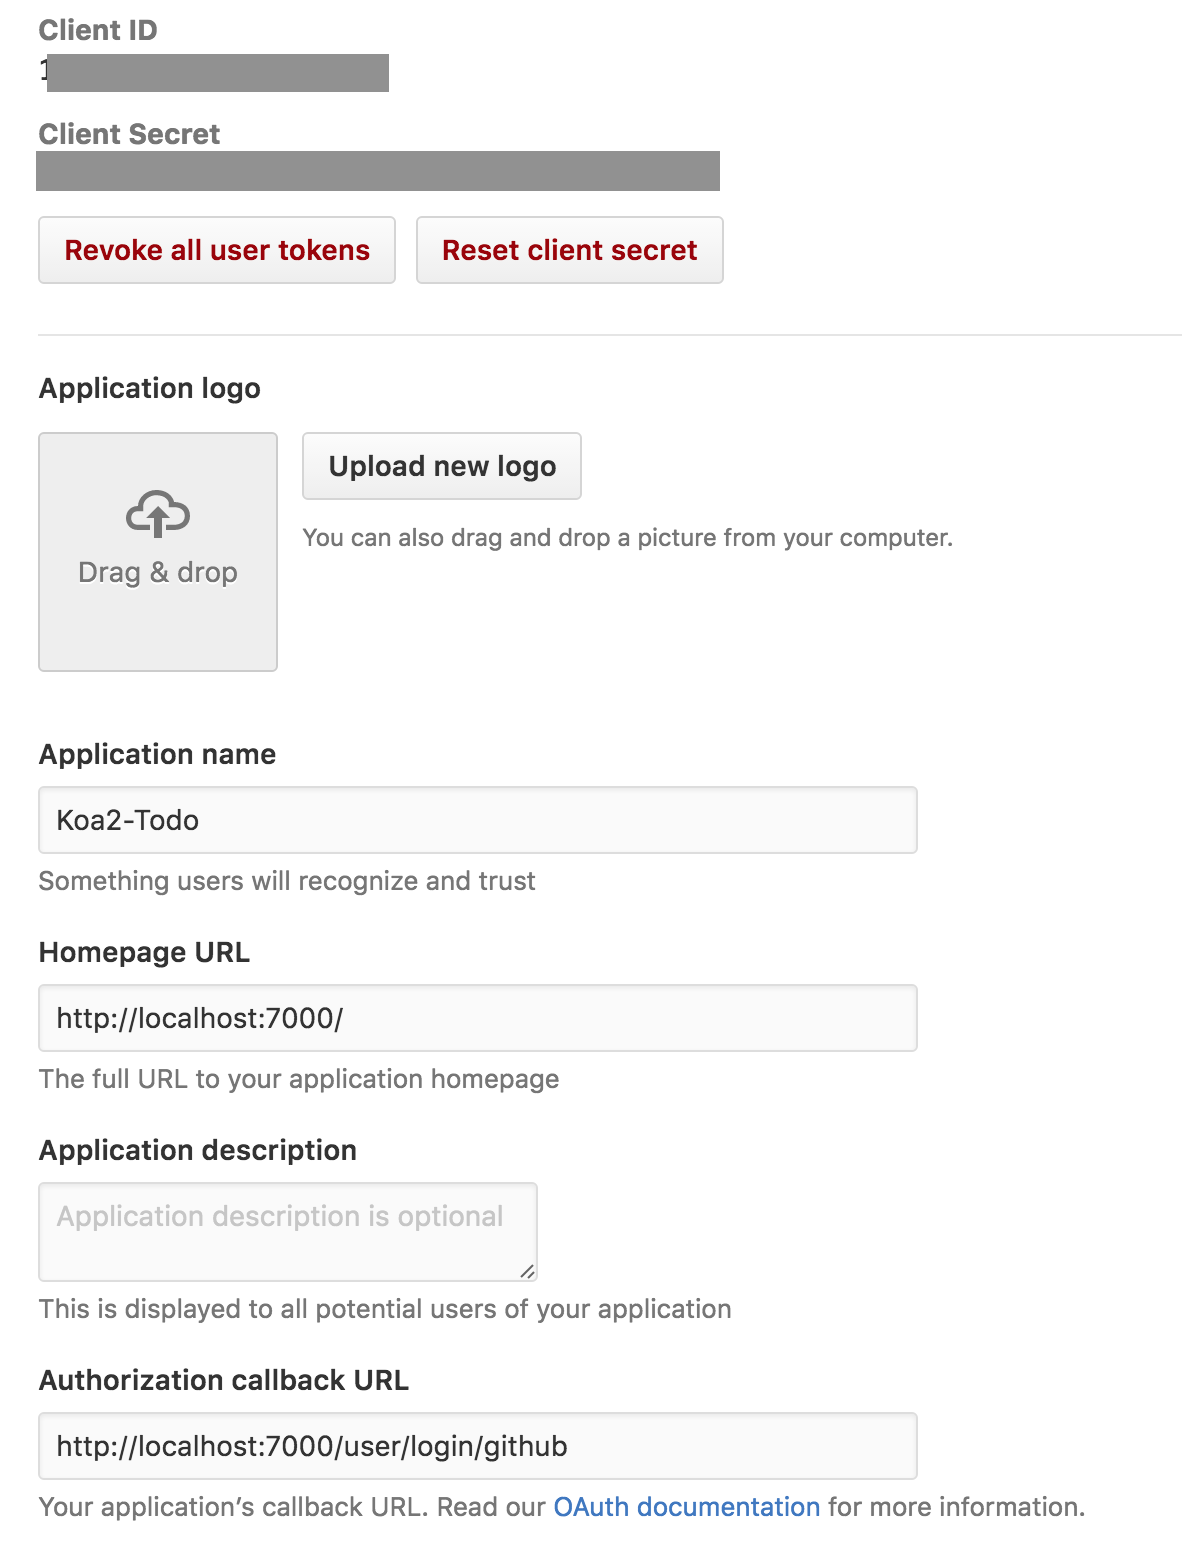Click the Application description label

click(x=198, y=1150)
